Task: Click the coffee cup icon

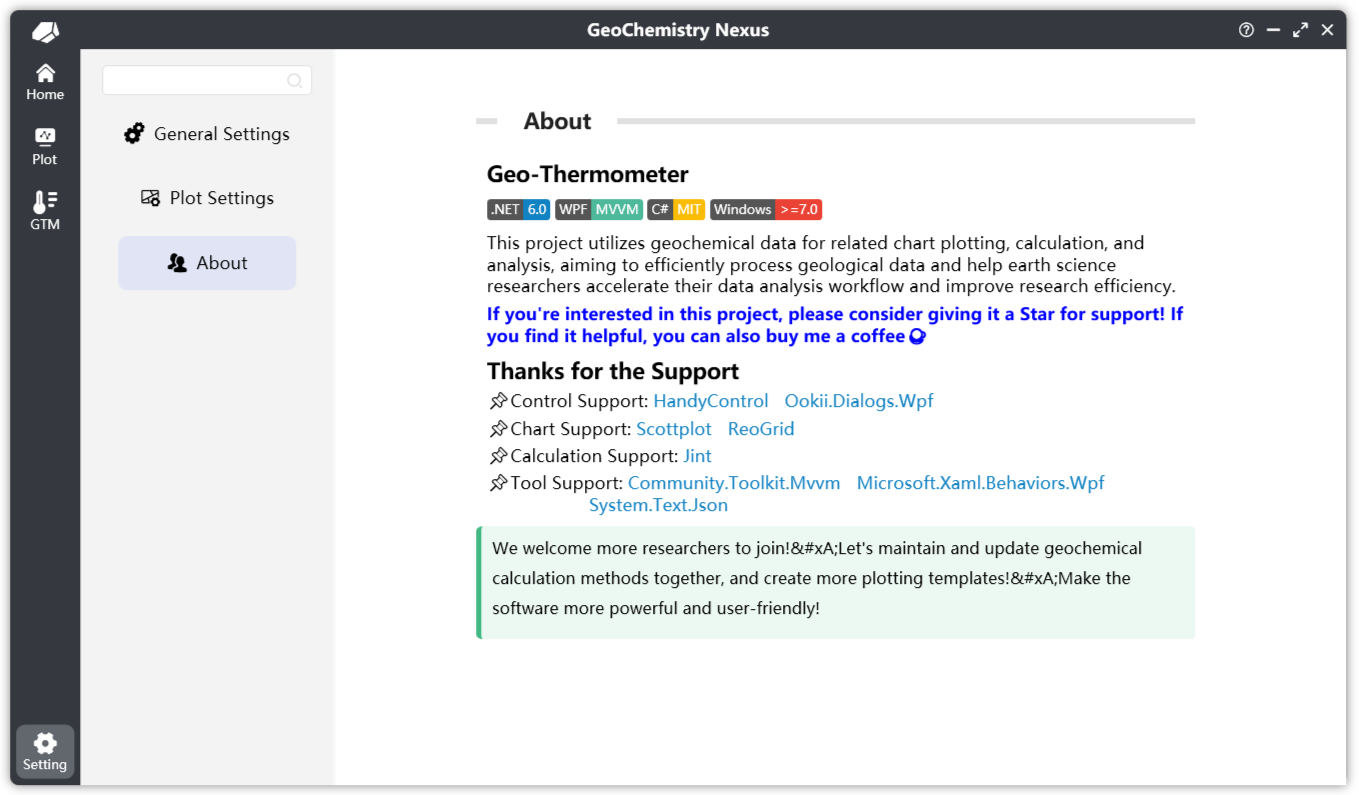Action: [x=917, y=337]
